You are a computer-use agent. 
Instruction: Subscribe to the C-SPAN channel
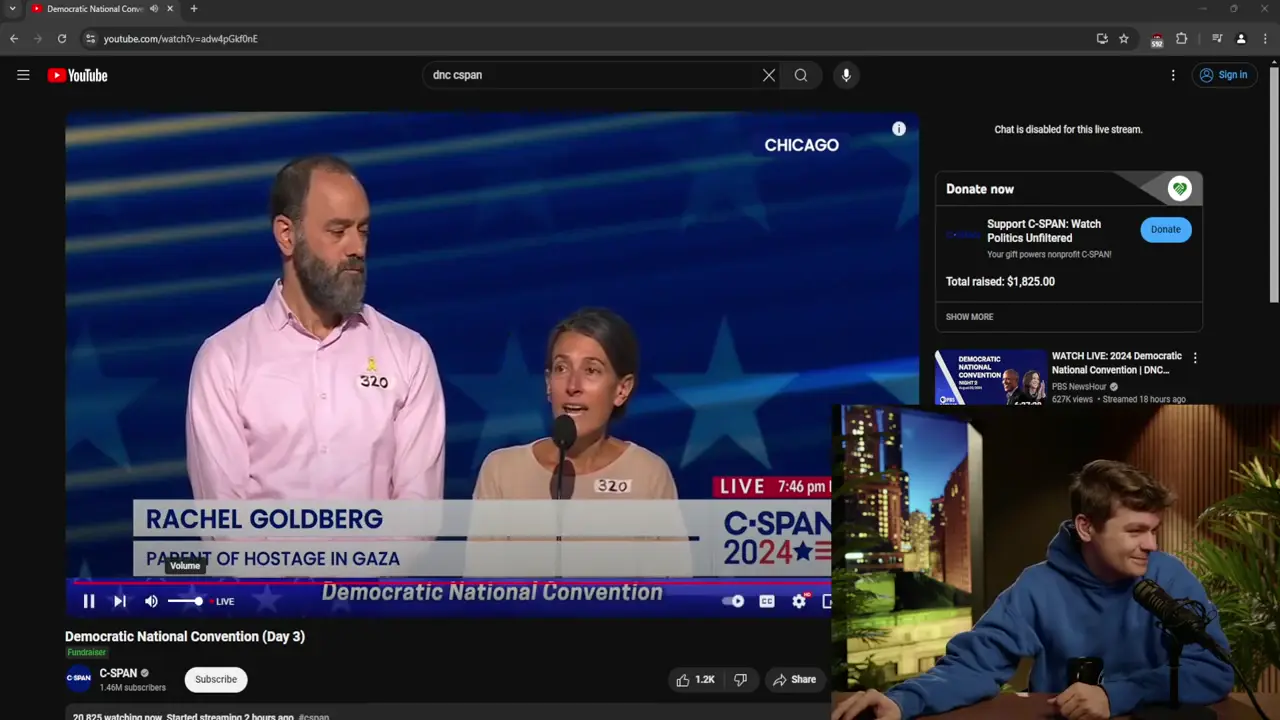(x=215, y=679)
